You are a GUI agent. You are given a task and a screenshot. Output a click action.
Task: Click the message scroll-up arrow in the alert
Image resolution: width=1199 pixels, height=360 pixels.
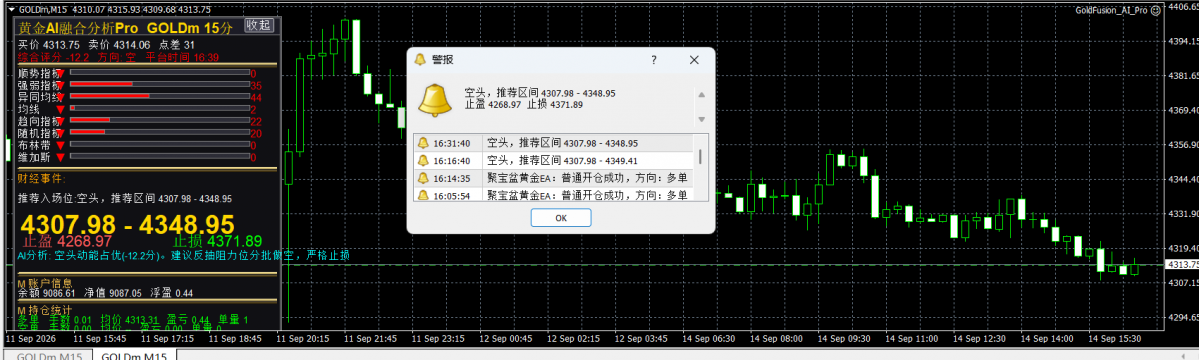[701, 95]
